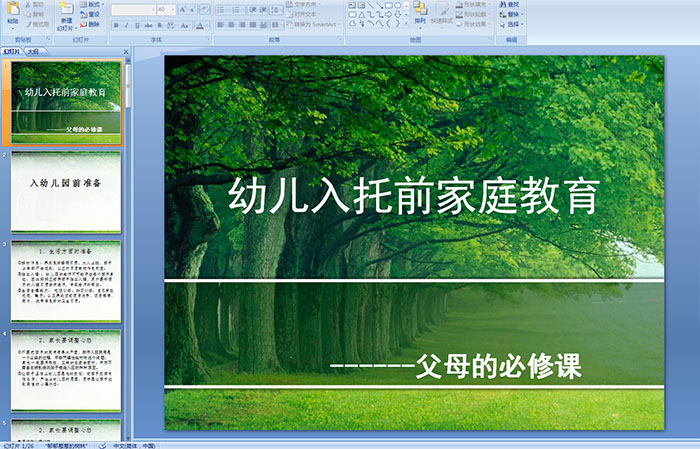Select the Left Brace shape
The image size is (700, 449).
pyautogui.click(x=388, y=24)
